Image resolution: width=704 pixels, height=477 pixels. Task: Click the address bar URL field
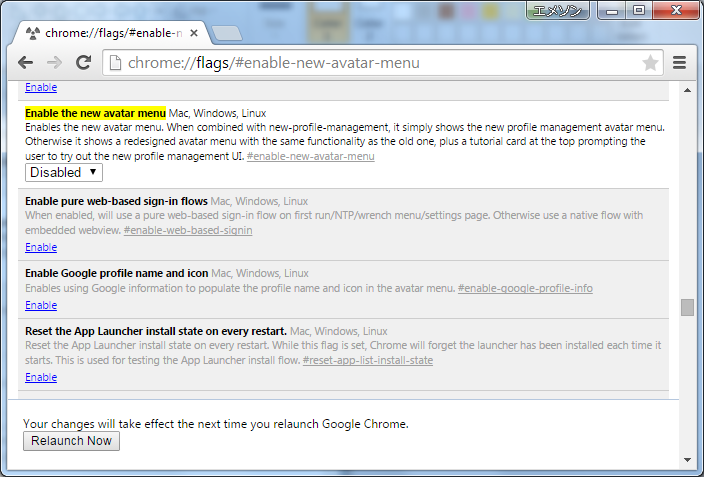tap(380, 63)
